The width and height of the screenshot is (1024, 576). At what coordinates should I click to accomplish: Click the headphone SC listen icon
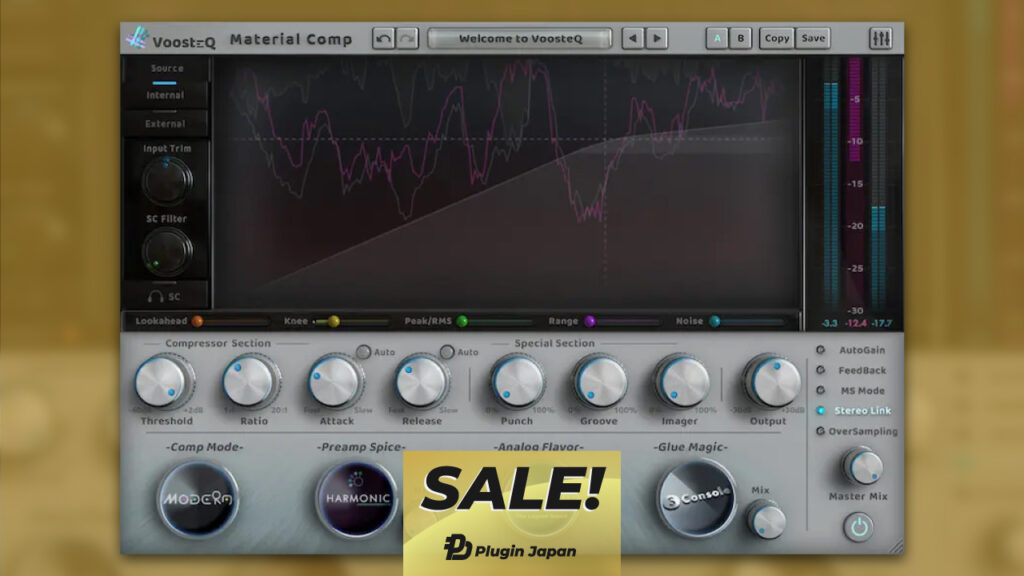[x=165, y=297]
